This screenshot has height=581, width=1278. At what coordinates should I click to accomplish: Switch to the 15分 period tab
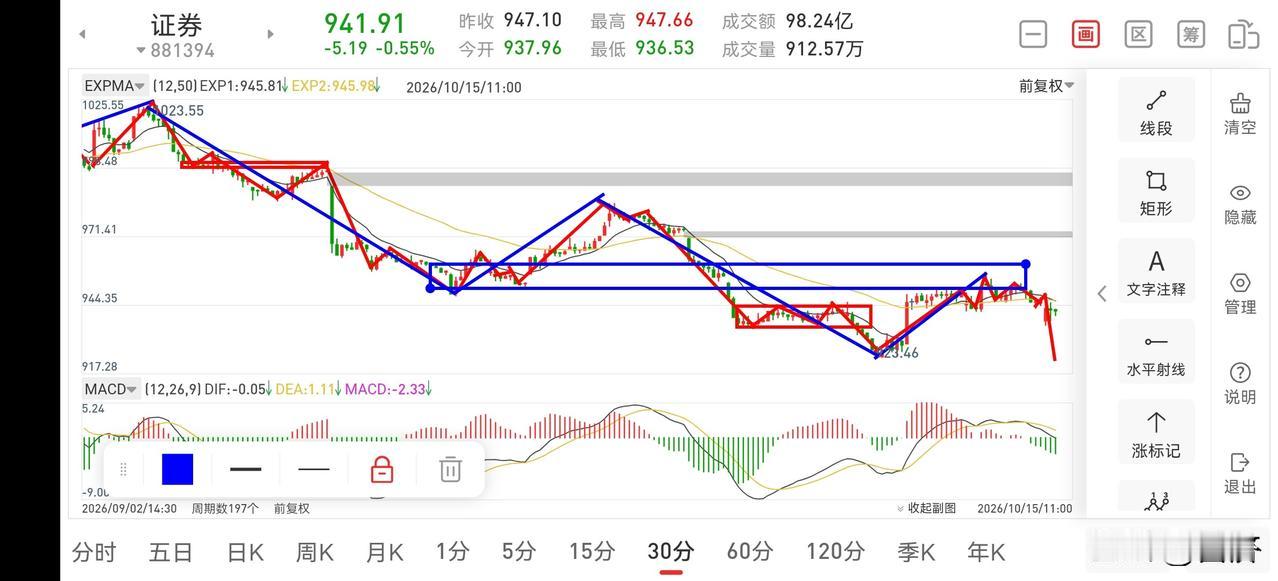point(592,551)
